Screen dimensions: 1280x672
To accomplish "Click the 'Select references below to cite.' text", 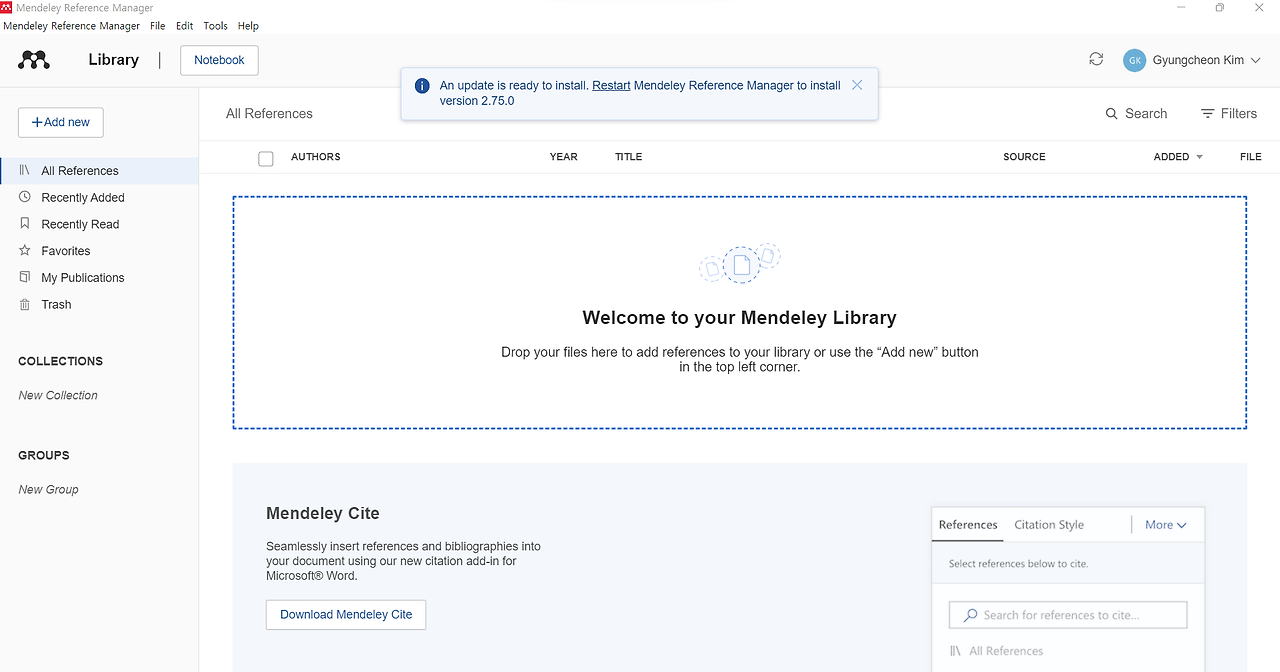I will [1018, 564].
